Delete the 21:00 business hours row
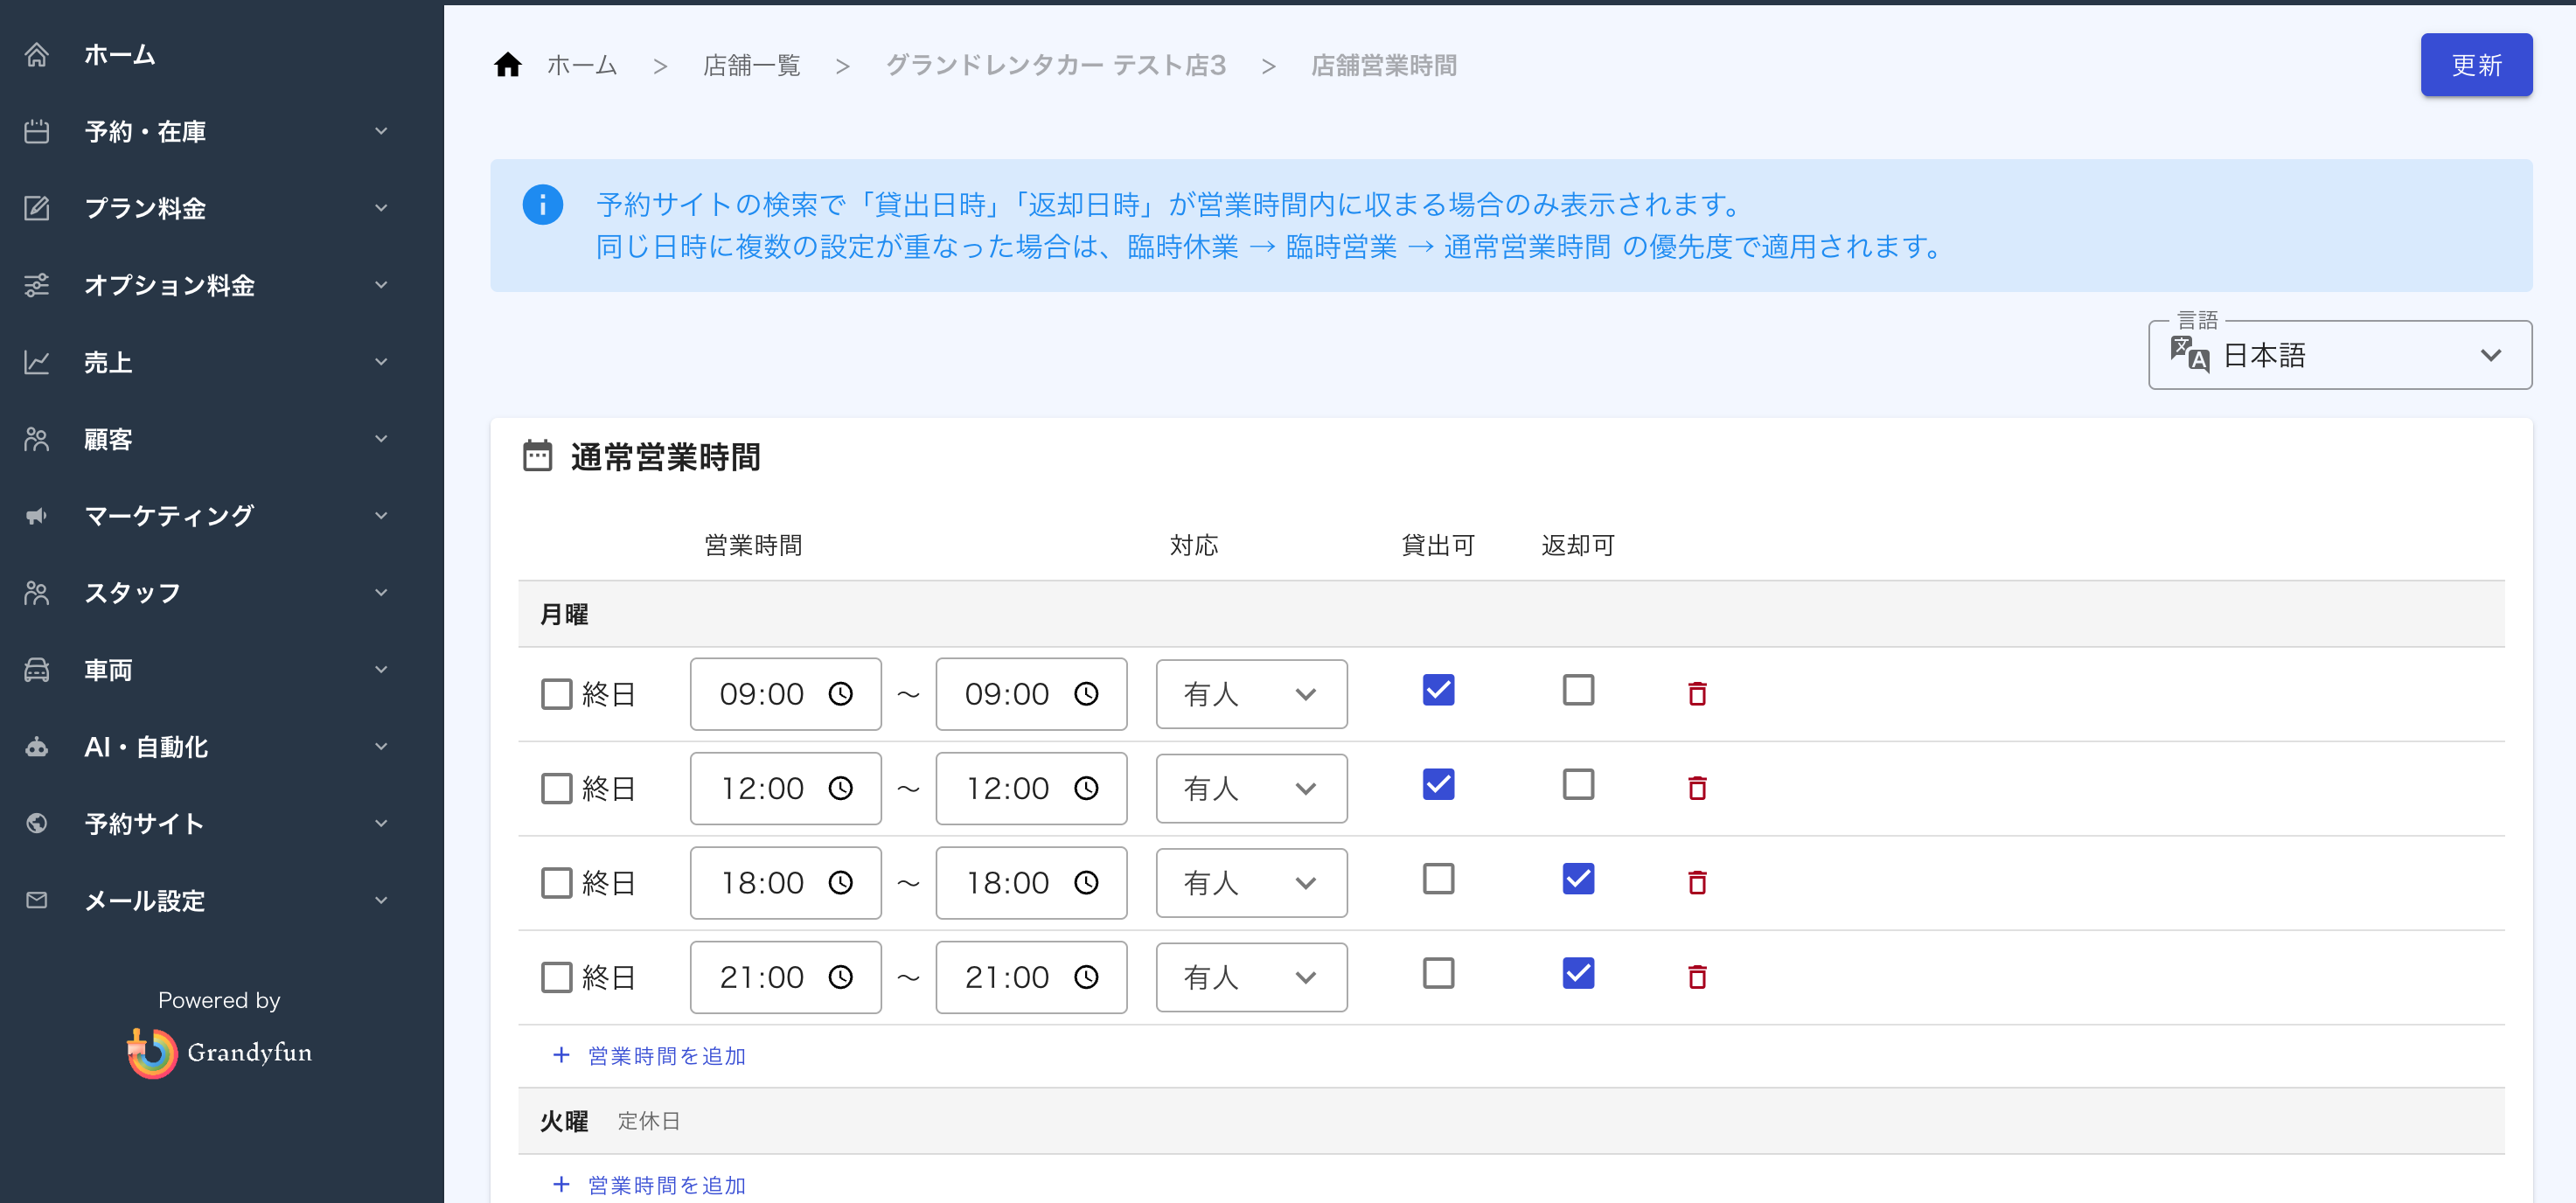Viewport: 2576px width, 1203px height. click(x=1697, y=977)
